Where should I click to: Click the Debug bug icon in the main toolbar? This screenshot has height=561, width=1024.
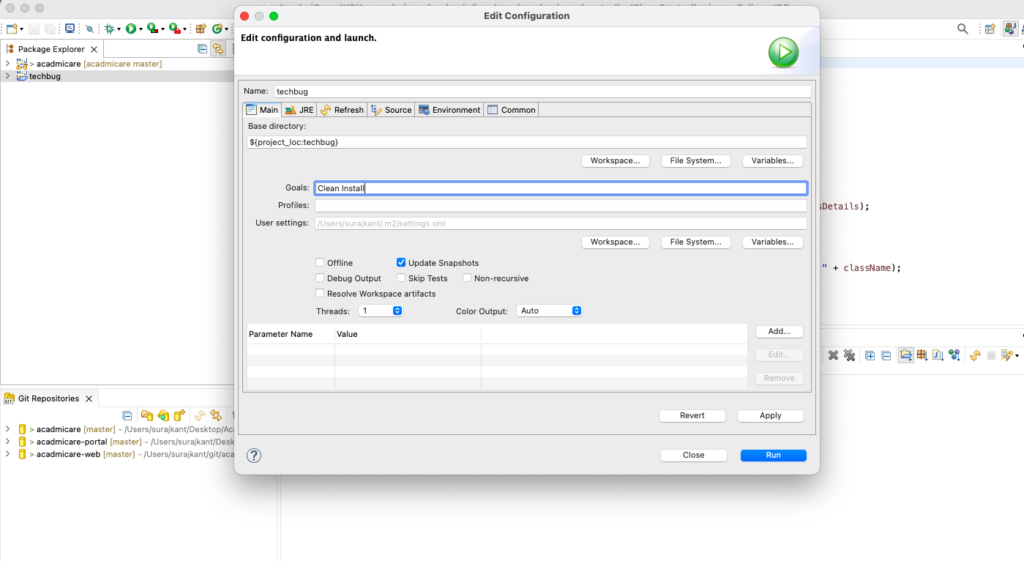tap(109, 29)
